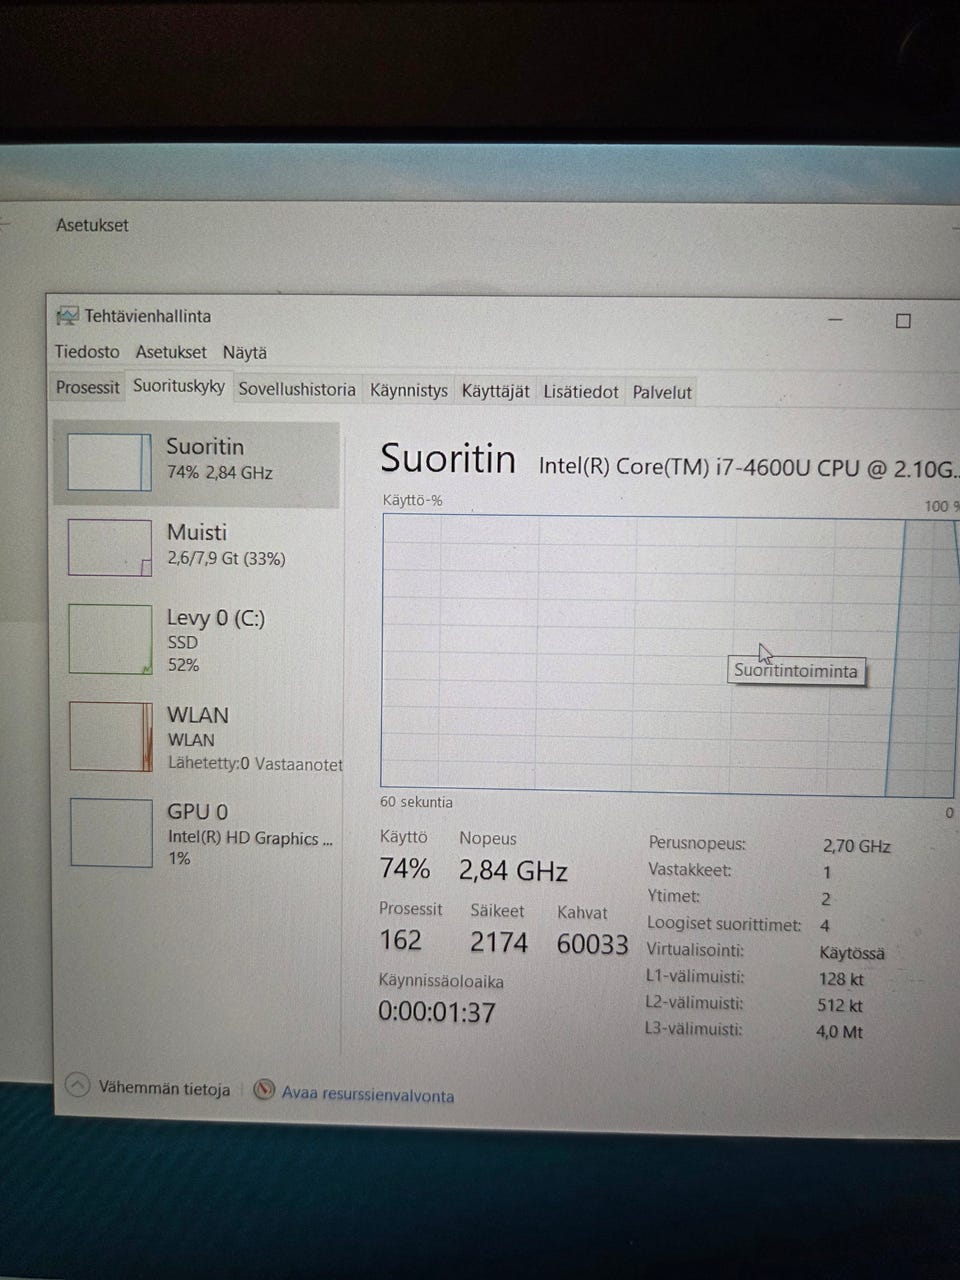Maximize the Tehtävienhallinta window
This screenshot has height=1280, width=960.
[903, 321]
